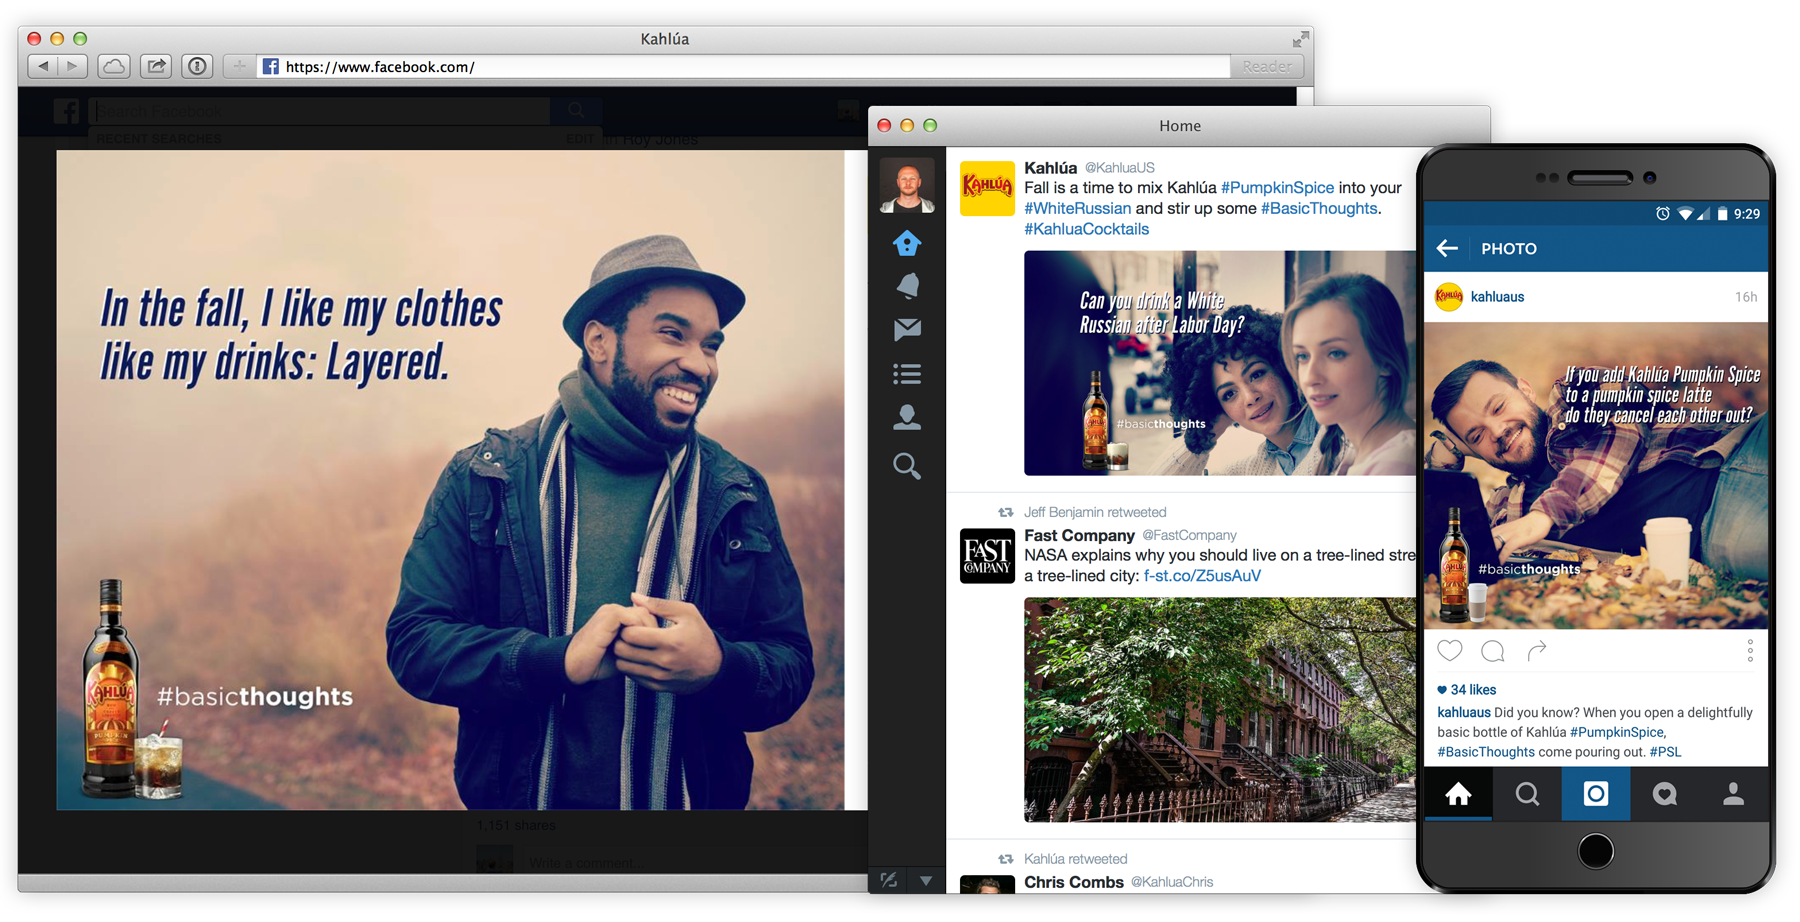Open the #KahluaCocktails hashtag link
This screenshot has width=1800, height=922.
1086,229
